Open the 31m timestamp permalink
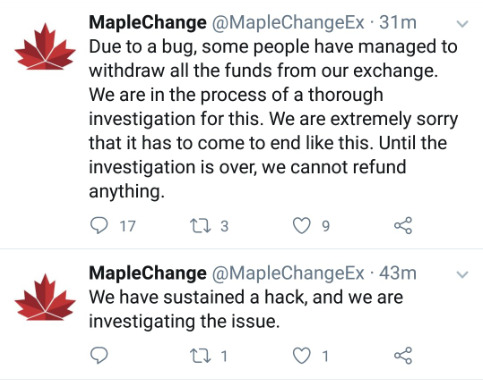The width and height of the screenshot is (483, 380). pyautogui.click(x=398, y=23)
